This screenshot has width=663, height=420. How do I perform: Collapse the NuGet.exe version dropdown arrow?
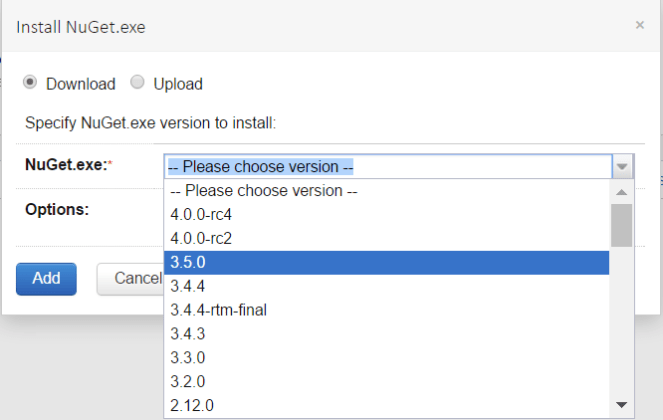click(x=622, y=167)
